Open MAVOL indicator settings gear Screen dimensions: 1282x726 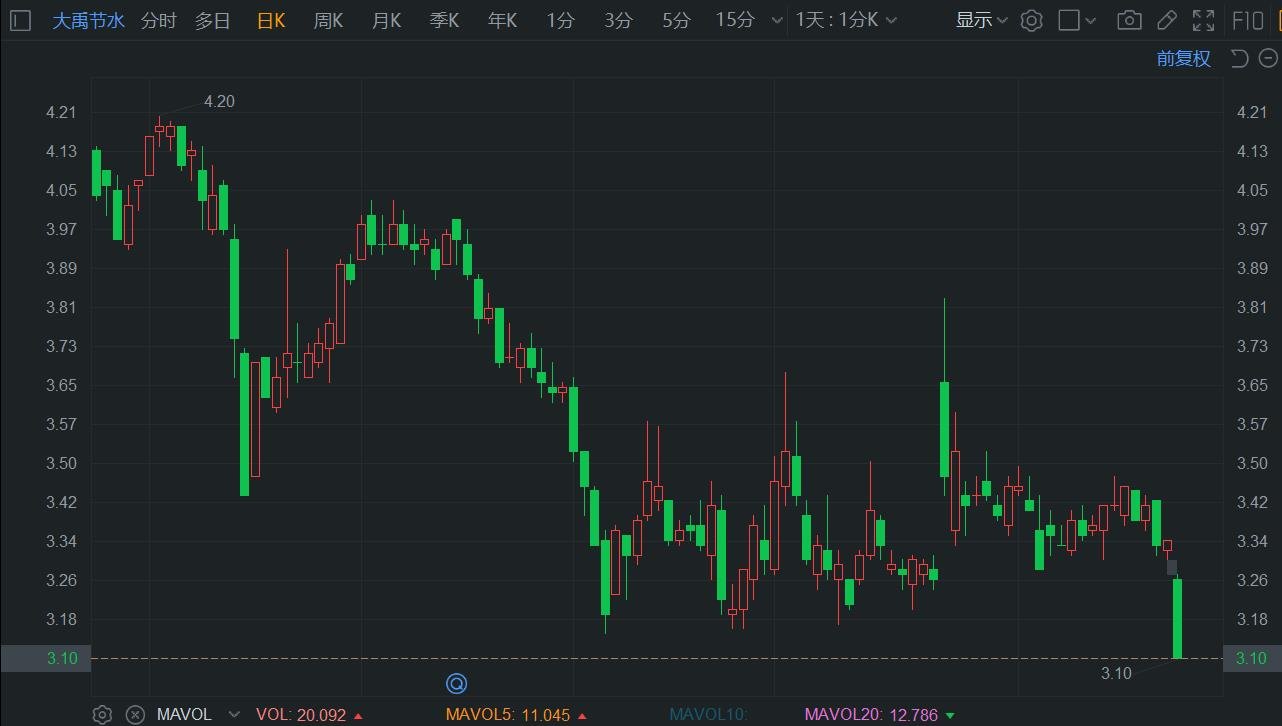point(102,714)
